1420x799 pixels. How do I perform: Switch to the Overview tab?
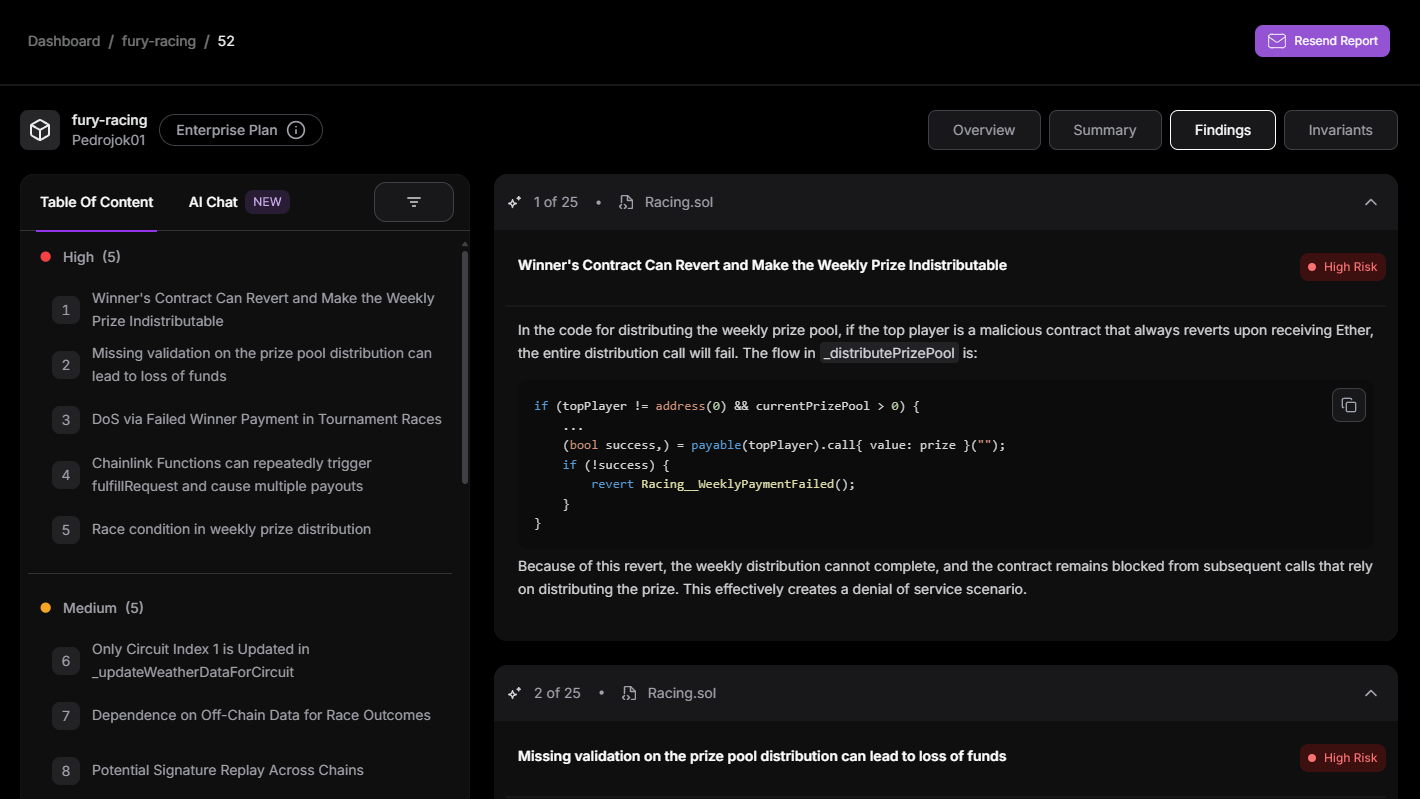[x=984, y=130]
